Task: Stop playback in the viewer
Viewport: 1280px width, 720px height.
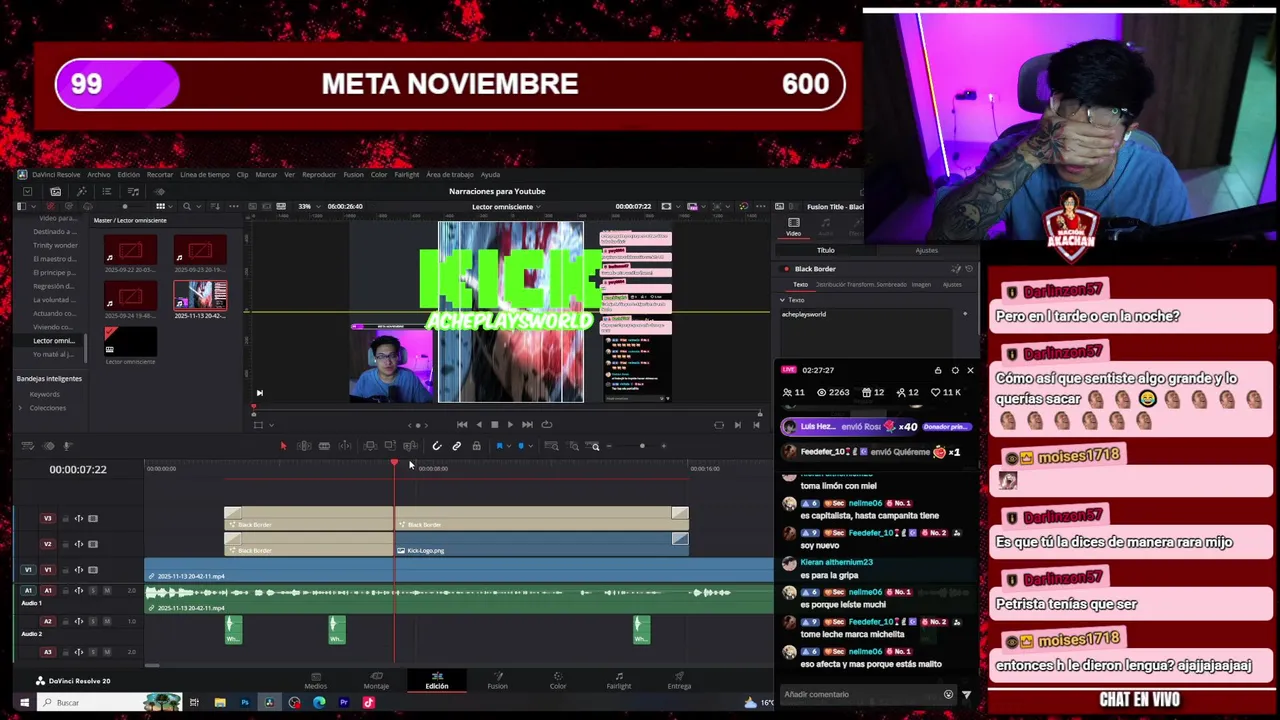Action: point(494,425)
